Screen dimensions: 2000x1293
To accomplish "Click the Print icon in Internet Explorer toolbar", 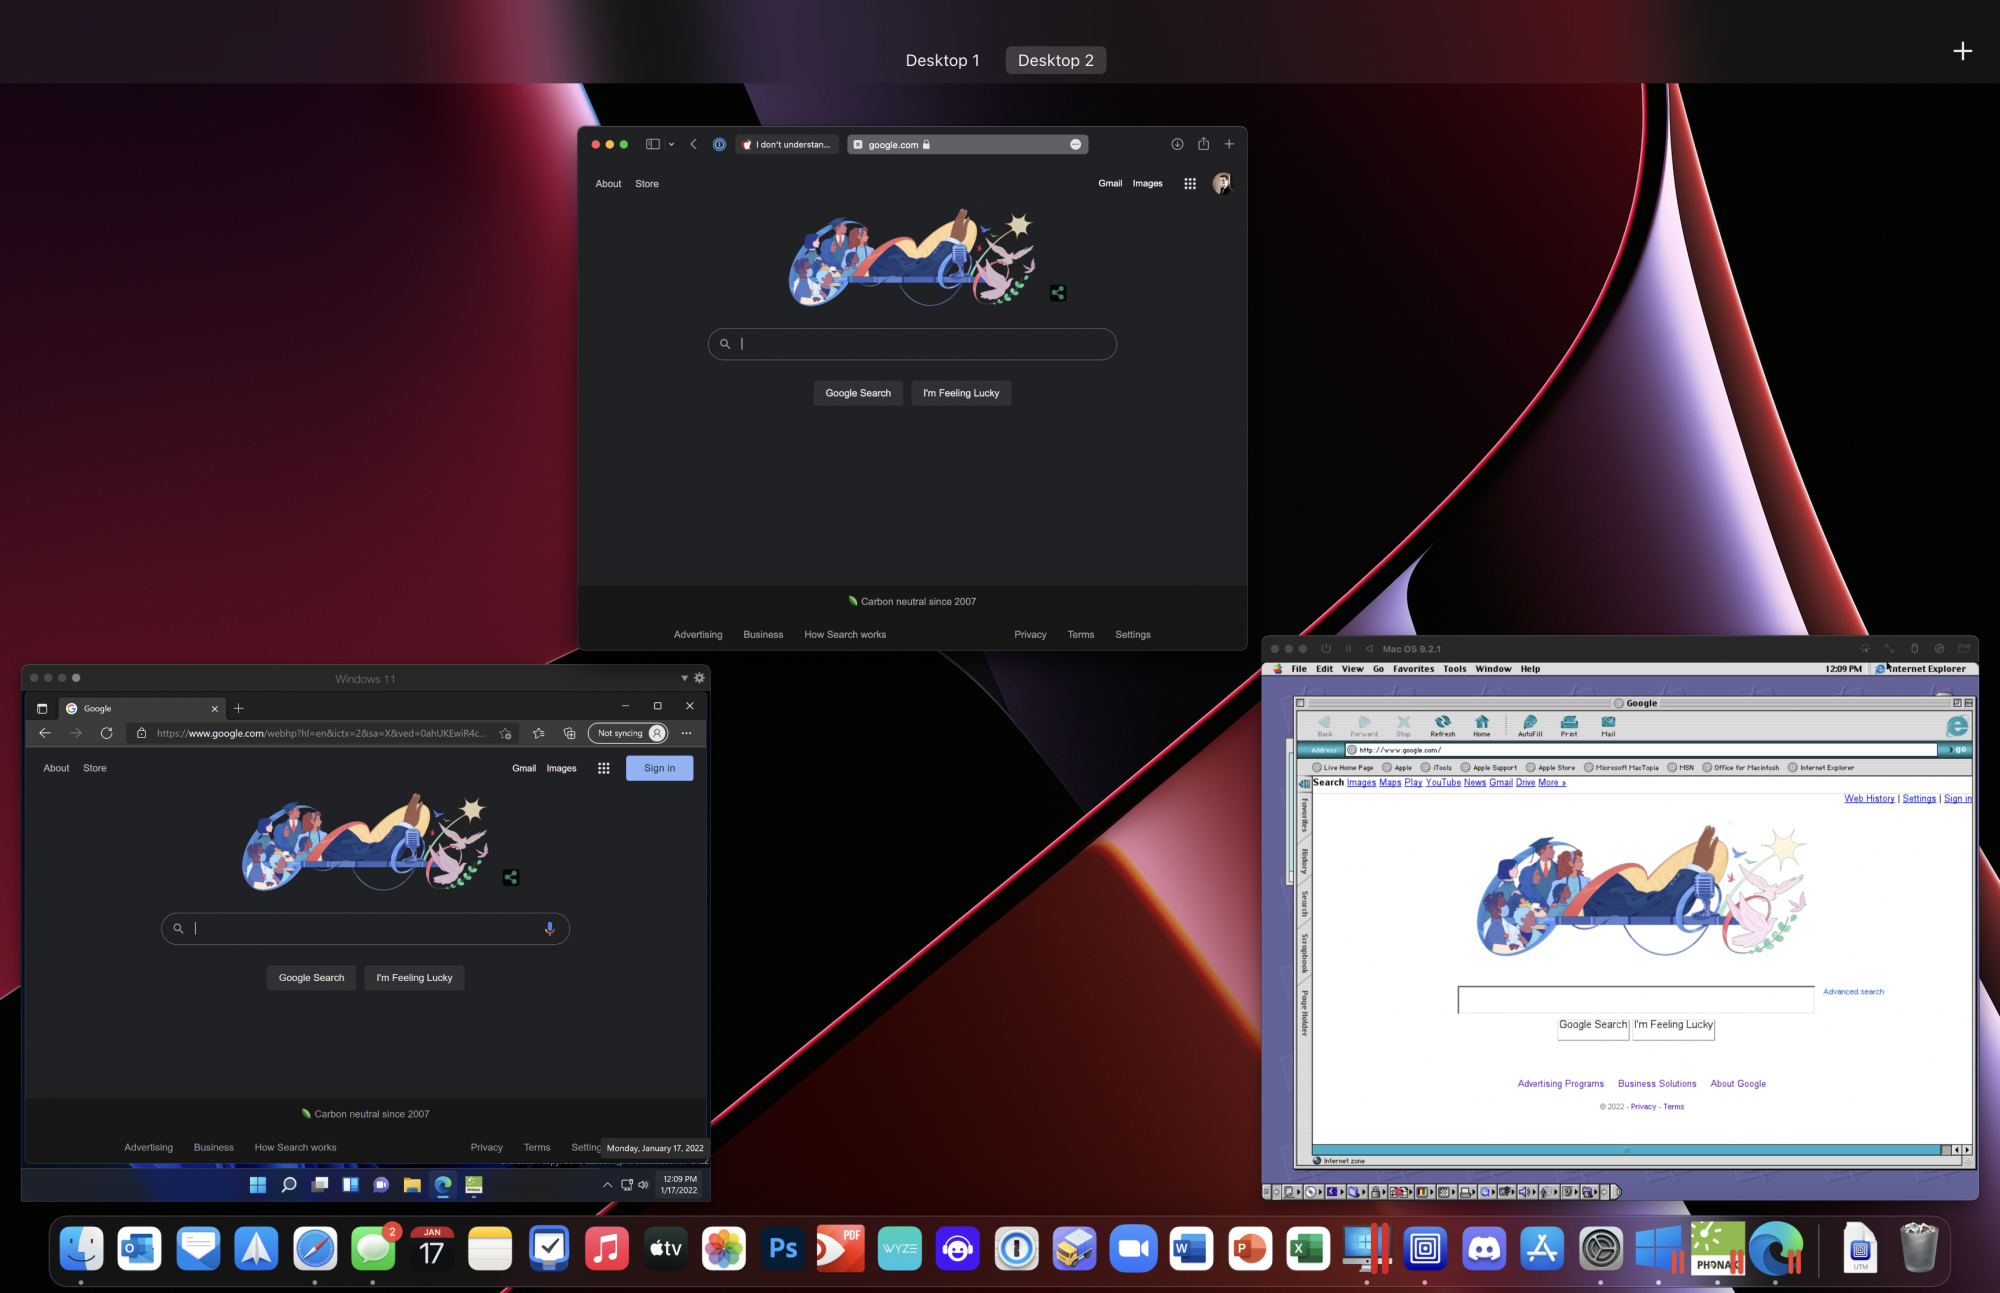I will [x=1569, y=724].
